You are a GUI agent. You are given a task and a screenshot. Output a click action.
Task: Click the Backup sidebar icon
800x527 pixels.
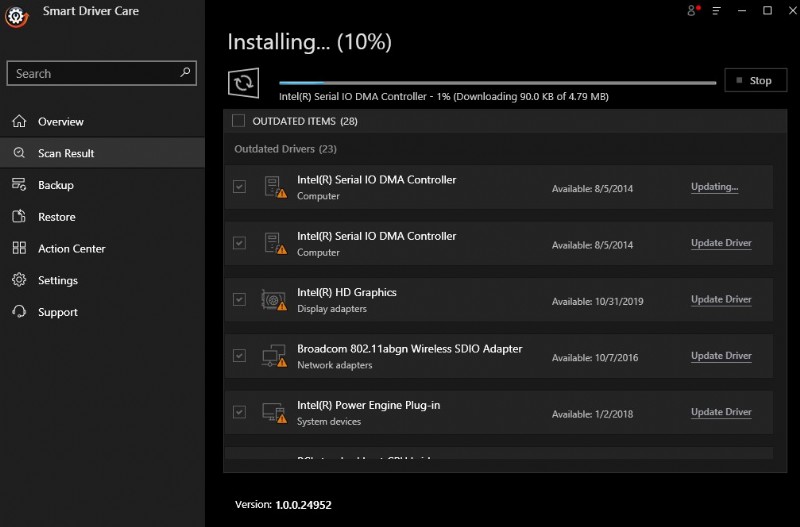tap(19, 185)
